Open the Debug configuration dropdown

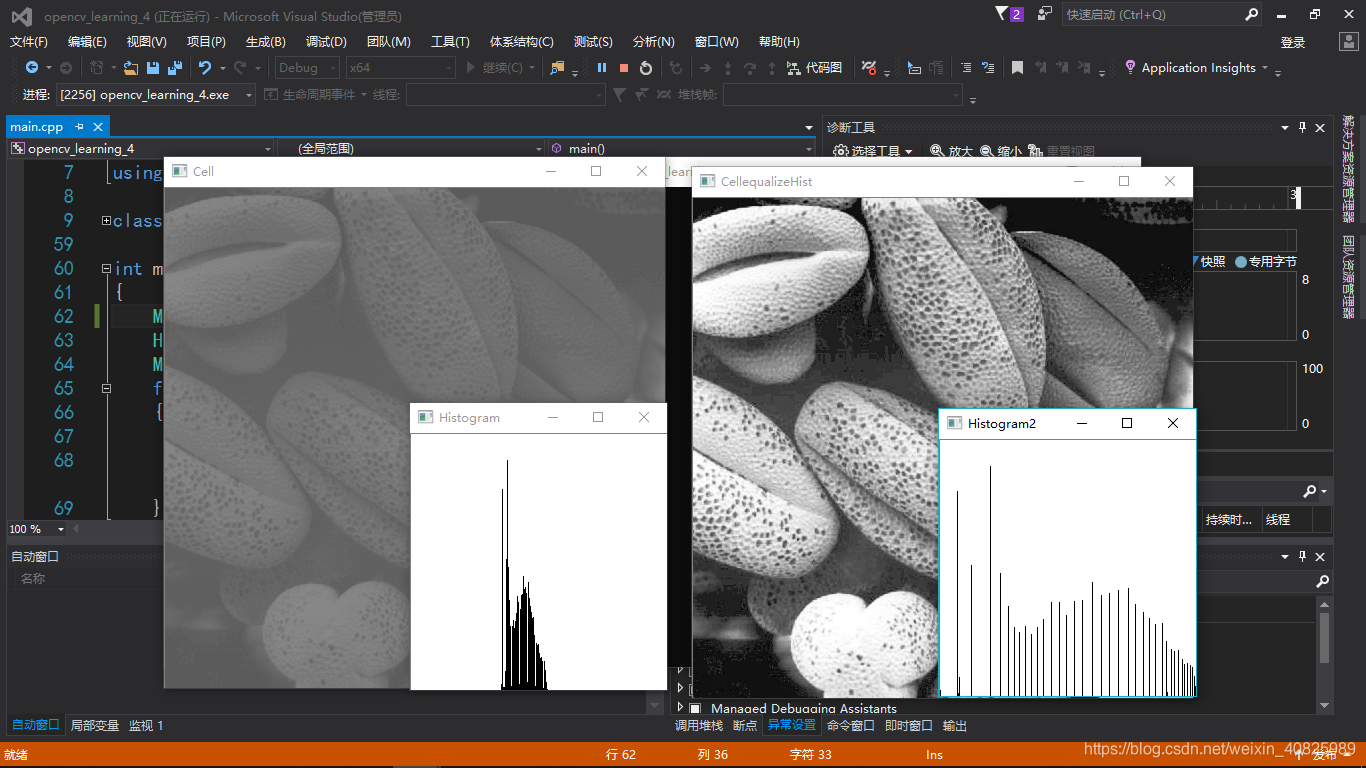click(305, 68)
